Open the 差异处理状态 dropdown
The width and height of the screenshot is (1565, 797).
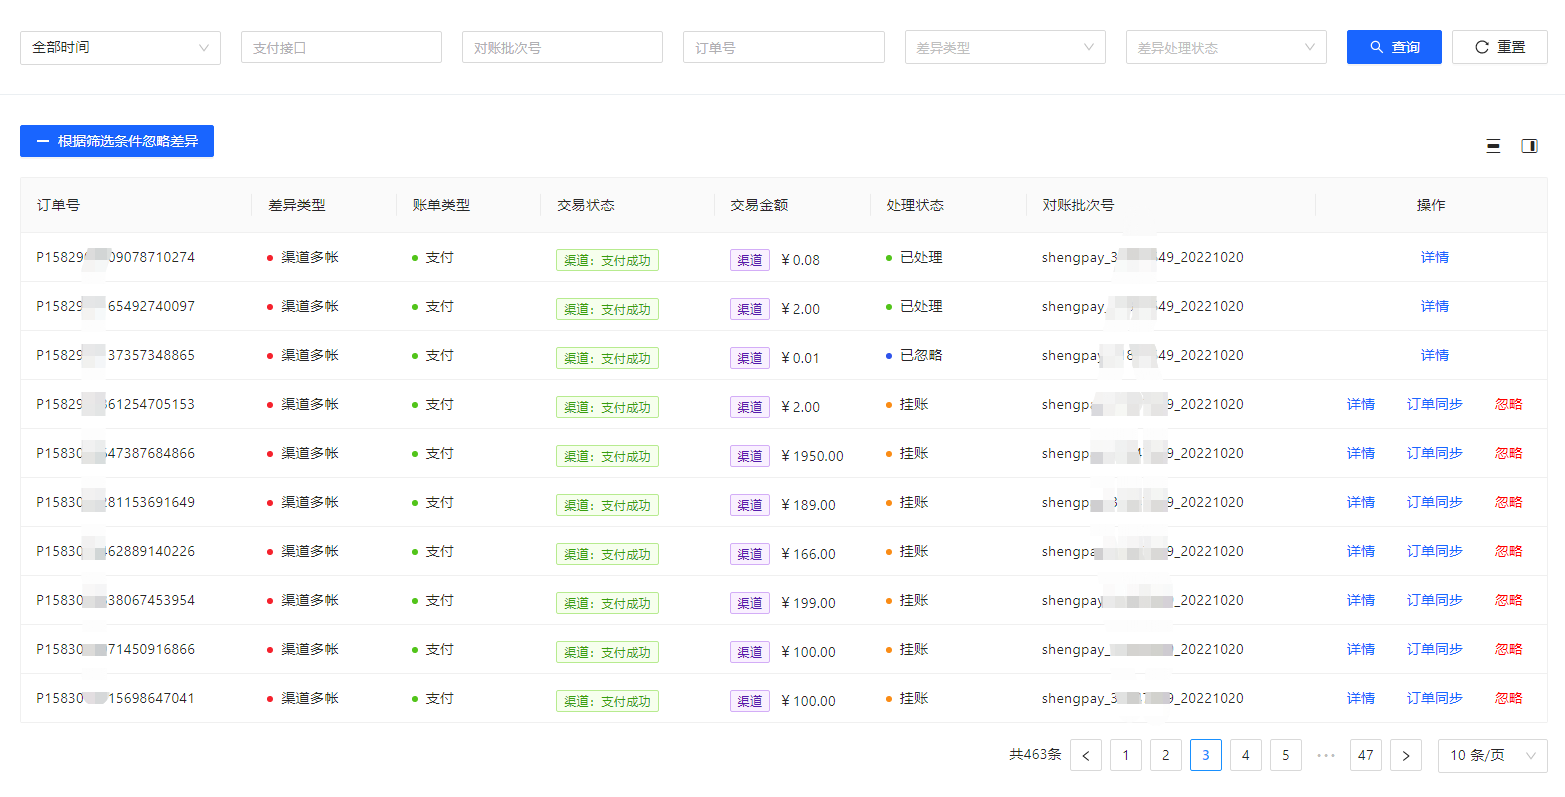[1226, 47]
